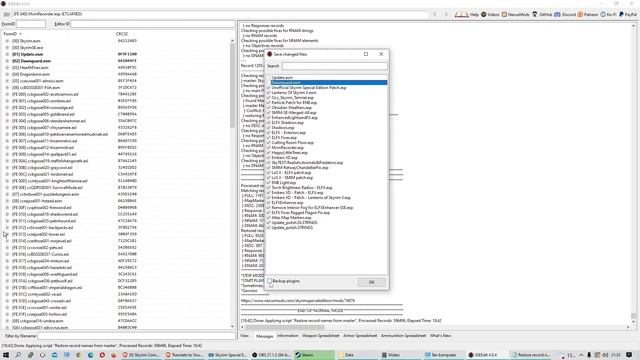Uncheck Obsidian Weathers.esp in save list
The height and width of the screenshot is (360, 640).
click(x=269, y=108)
